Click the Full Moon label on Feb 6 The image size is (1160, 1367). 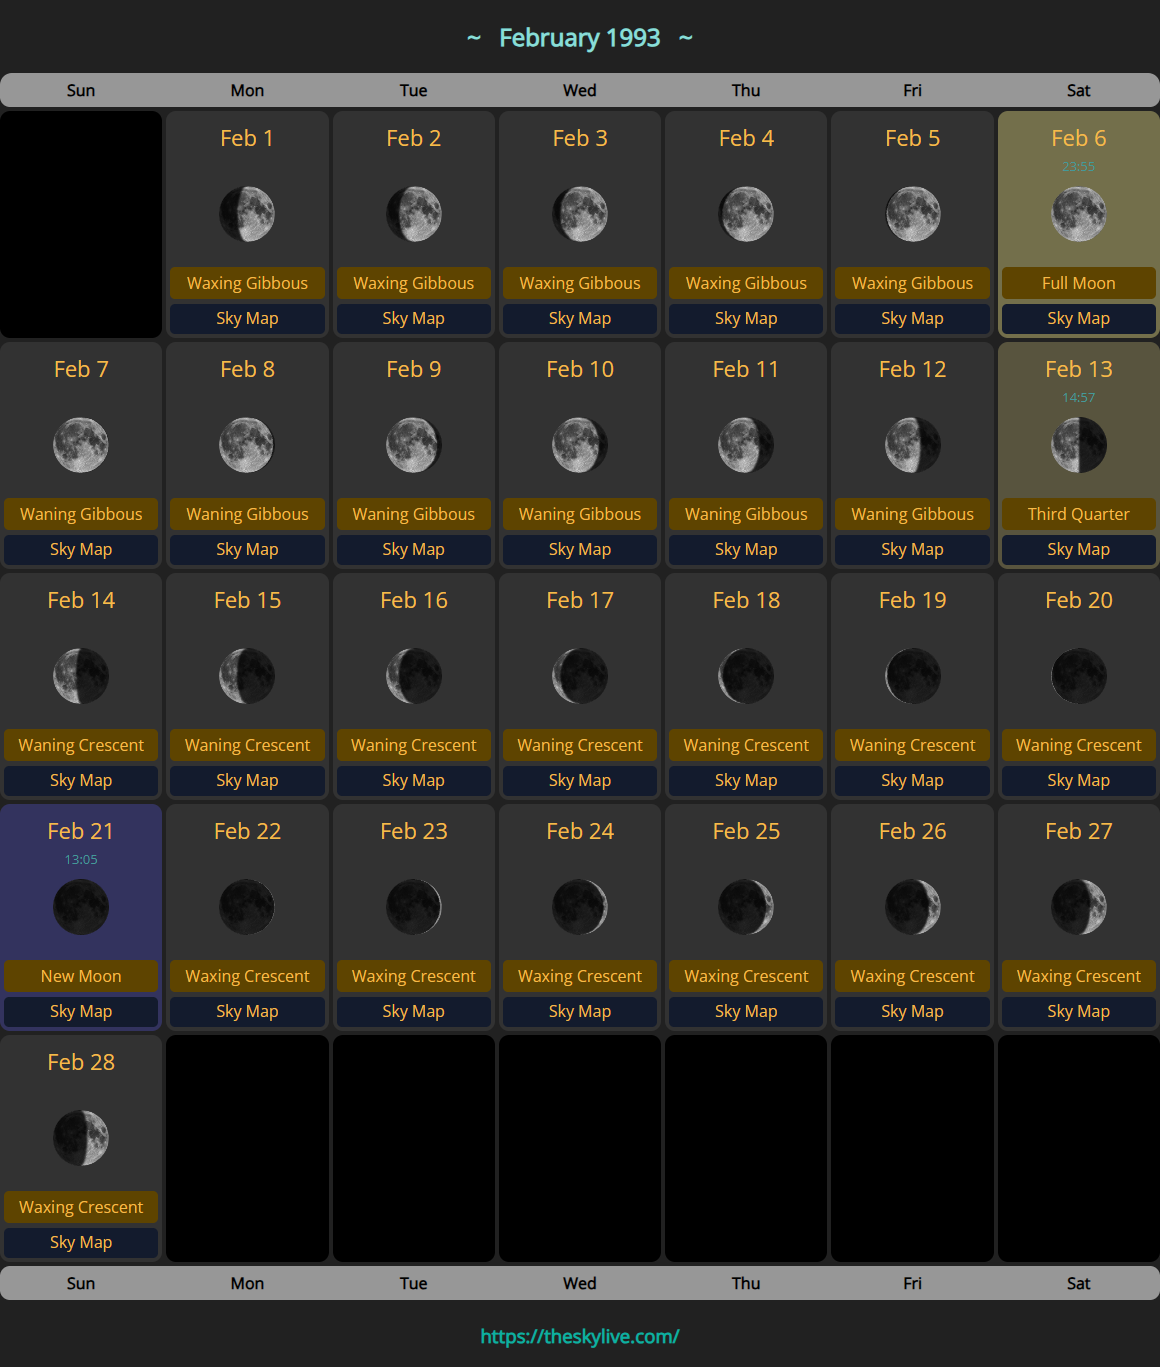click(x=1078, y=283)
